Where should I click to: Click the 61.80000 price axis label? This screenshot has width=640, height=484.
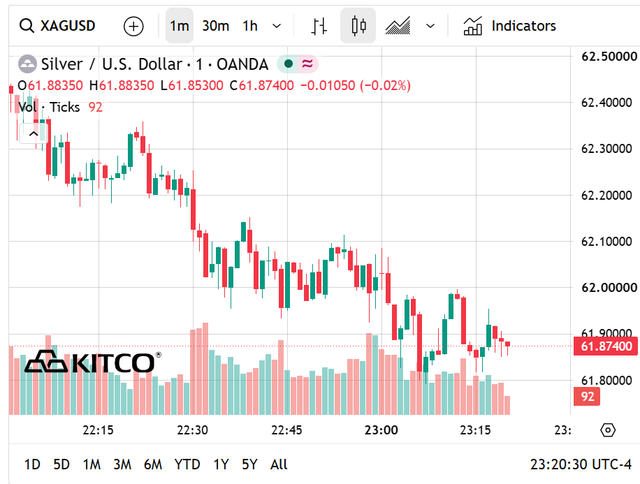(x=607, y=381)
